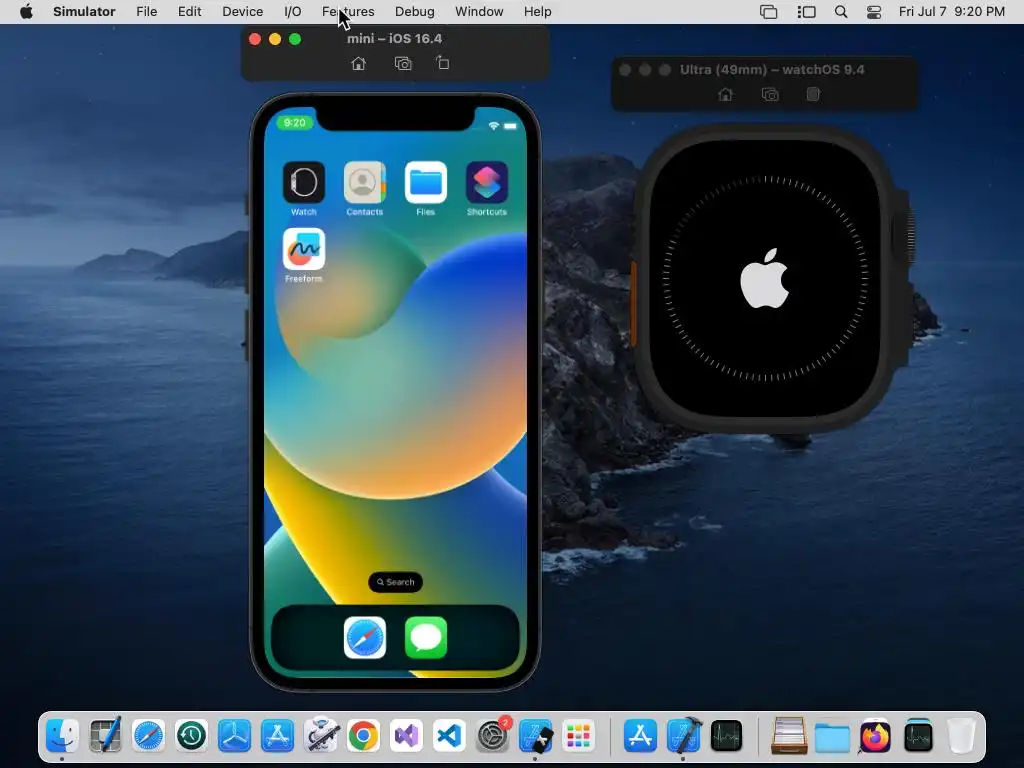Image resolution: width=1024 pixels, height=768 pixels.
Task: Open the Apple menu
Action: tap(26, 12)
